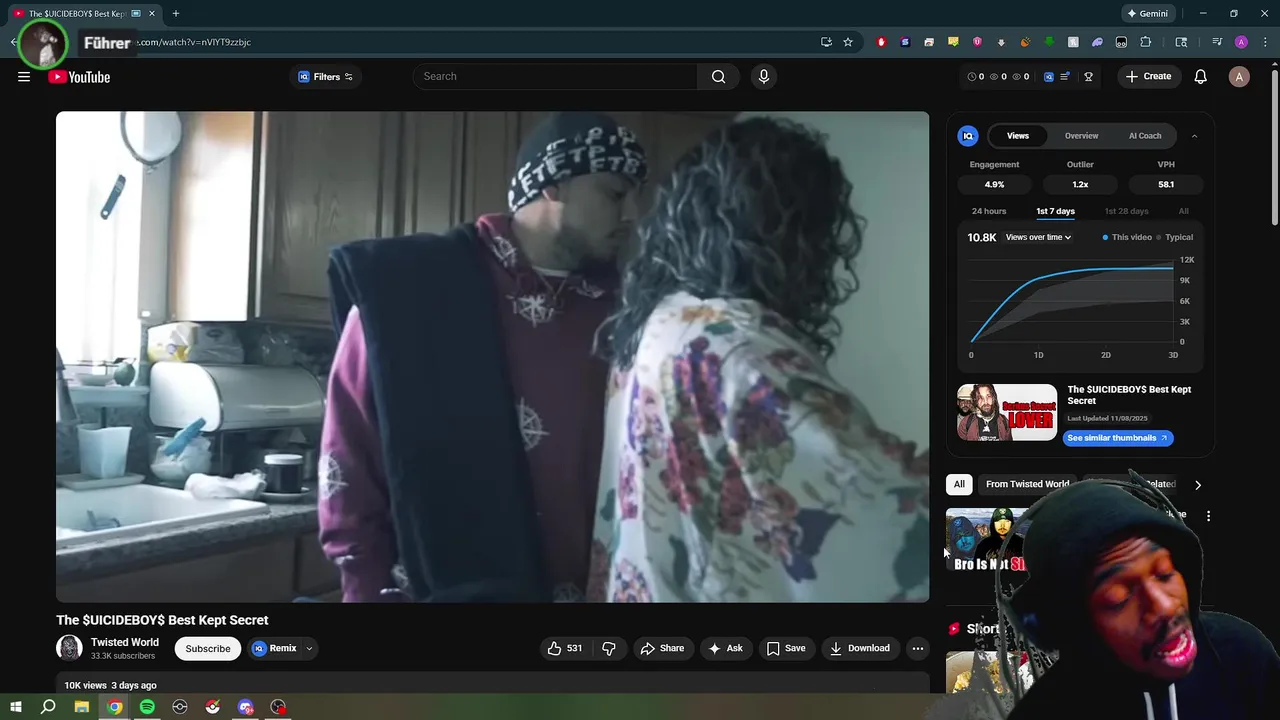Open the Chrome media controls icon

(1217, 42)
